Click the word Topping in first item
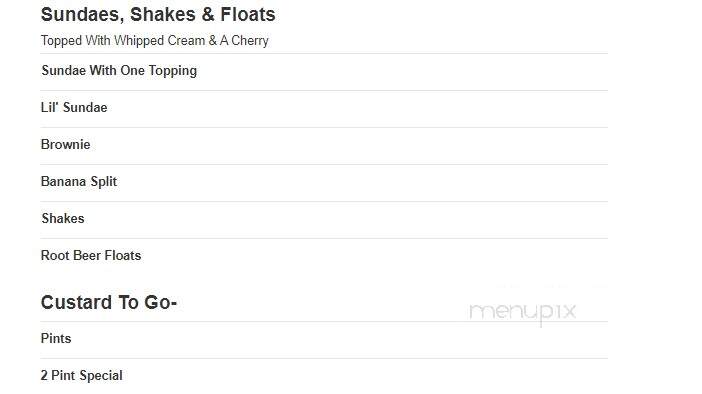Screen dimensions: 702x394 click(173, 71)
